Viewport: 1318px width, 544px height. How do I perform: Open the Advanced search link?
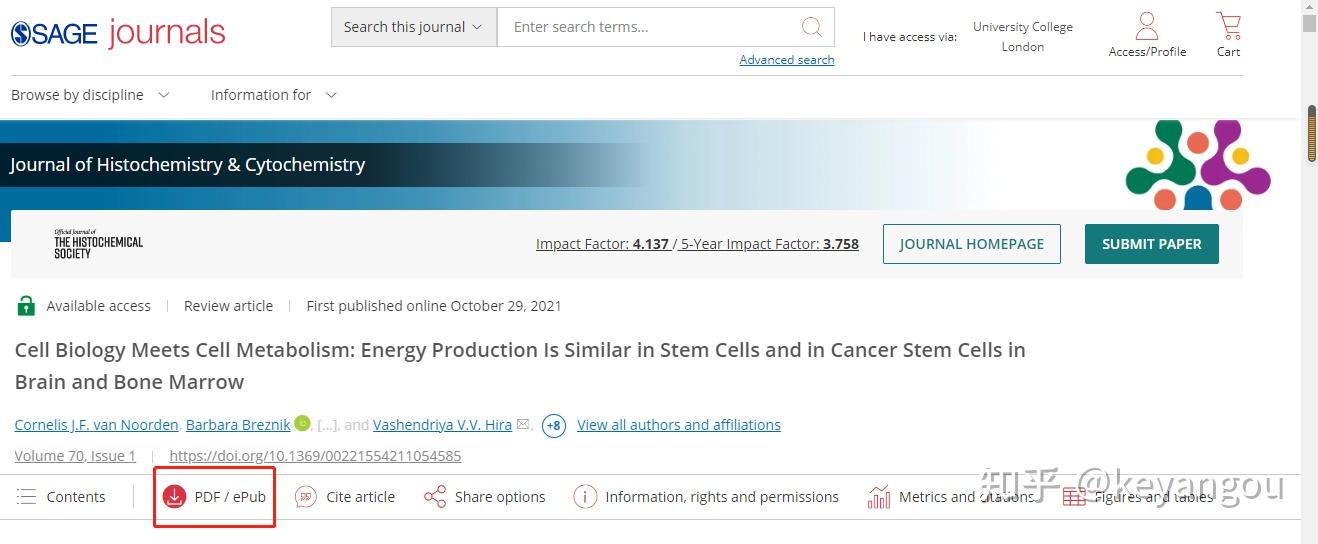click(787, 60)
